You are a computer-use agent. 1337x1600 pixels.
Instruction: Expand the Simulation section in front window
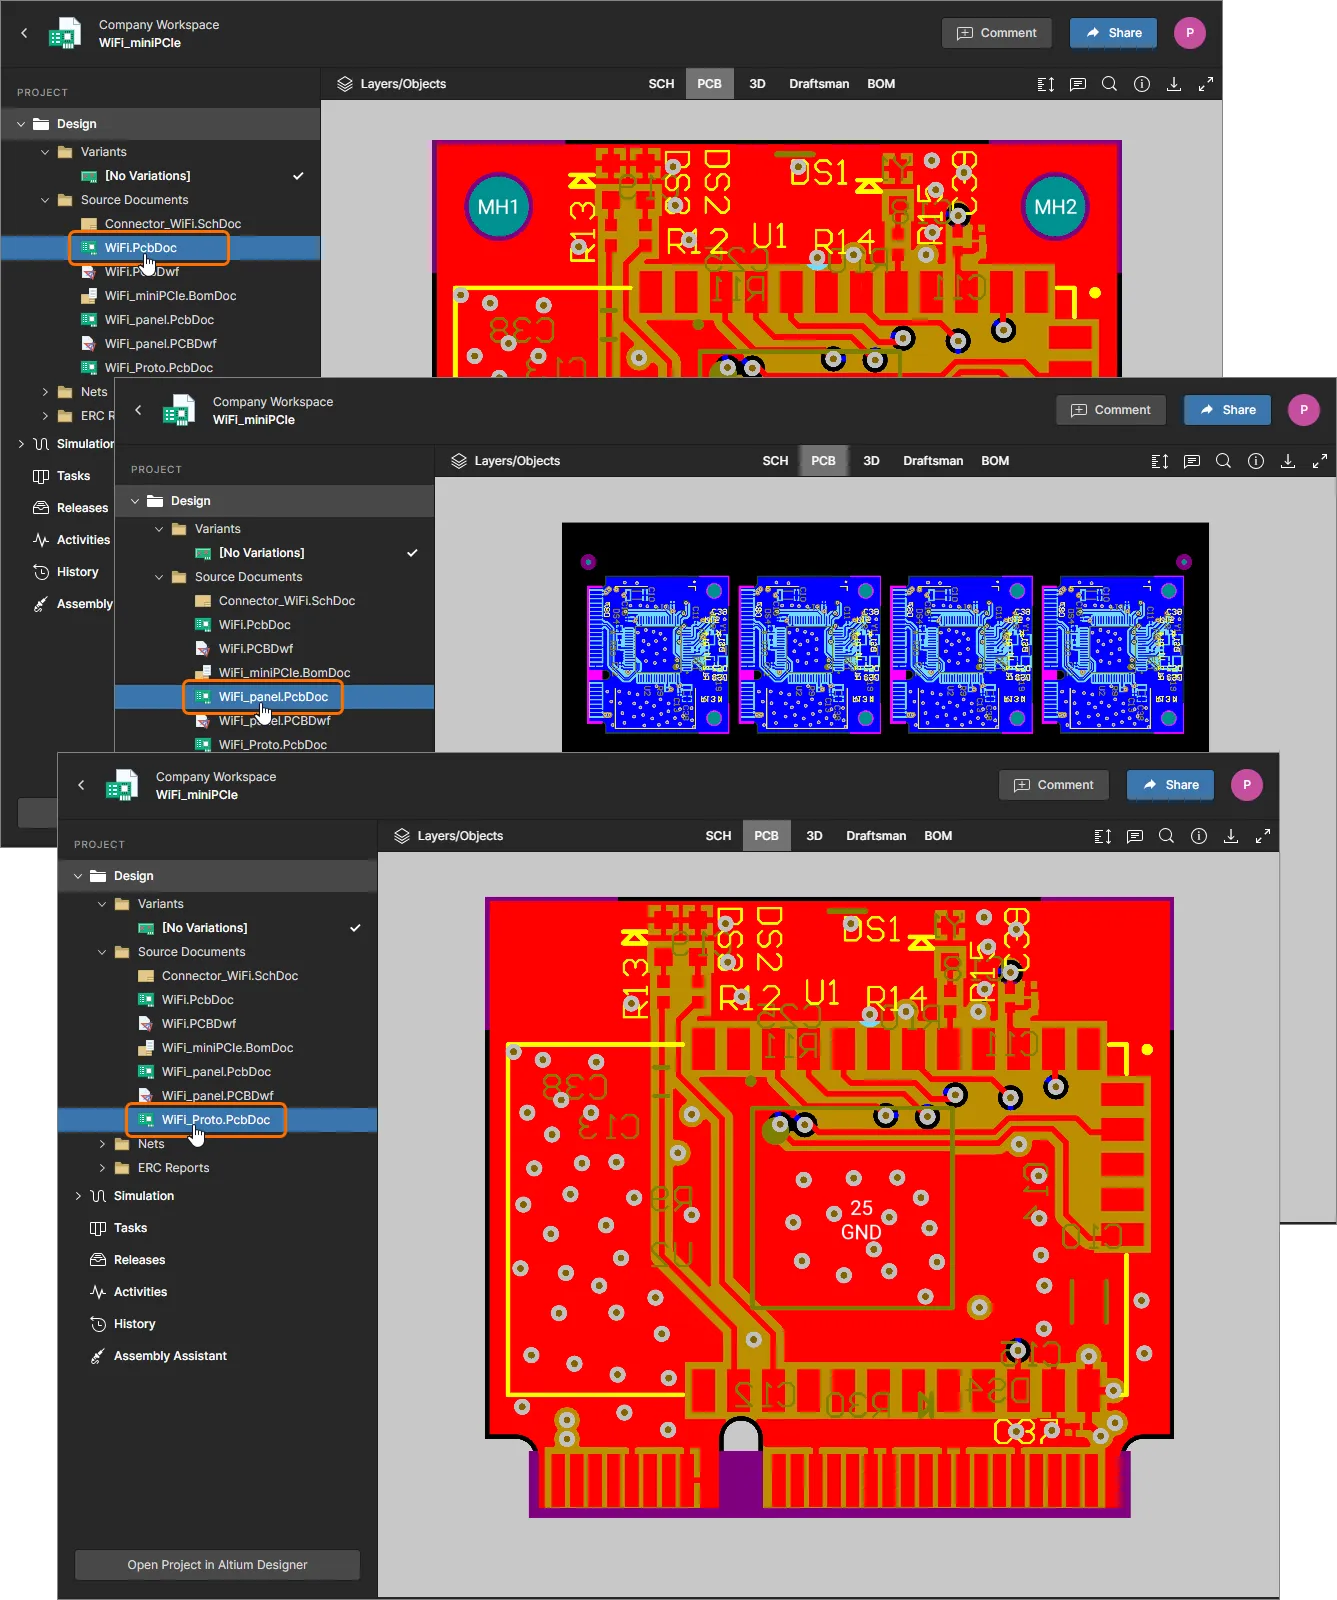pyautogui.click(x=78, y=1196)
